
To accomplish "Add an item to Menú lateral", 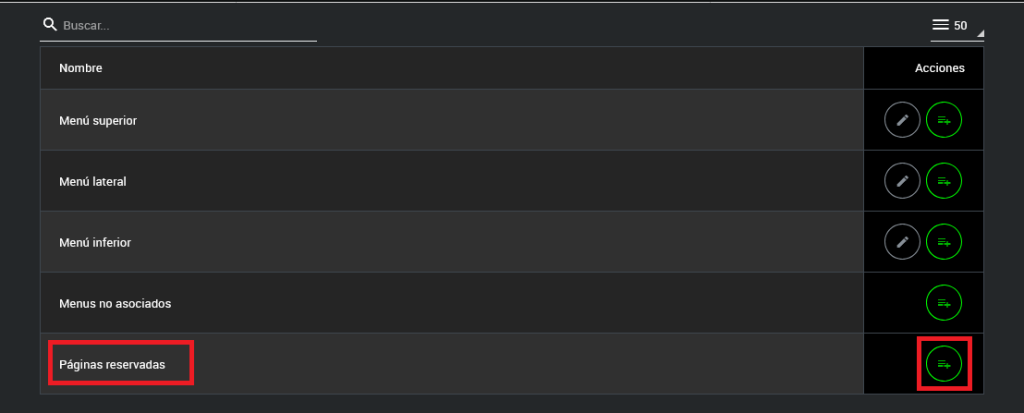I will click(x=944, y=181).
